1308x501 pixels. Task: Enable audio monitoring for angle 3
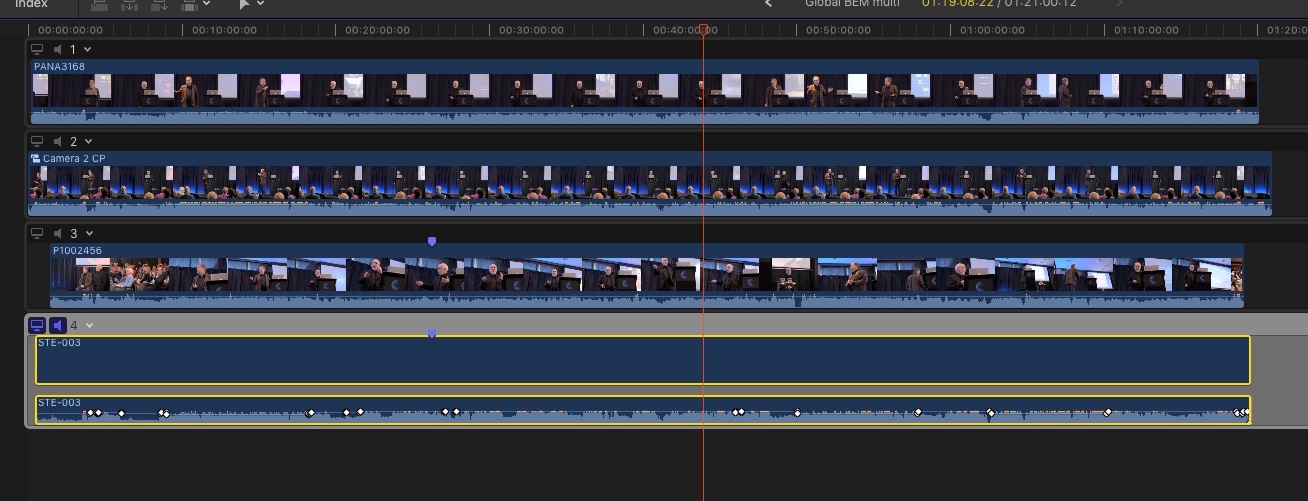pos(58,234)
